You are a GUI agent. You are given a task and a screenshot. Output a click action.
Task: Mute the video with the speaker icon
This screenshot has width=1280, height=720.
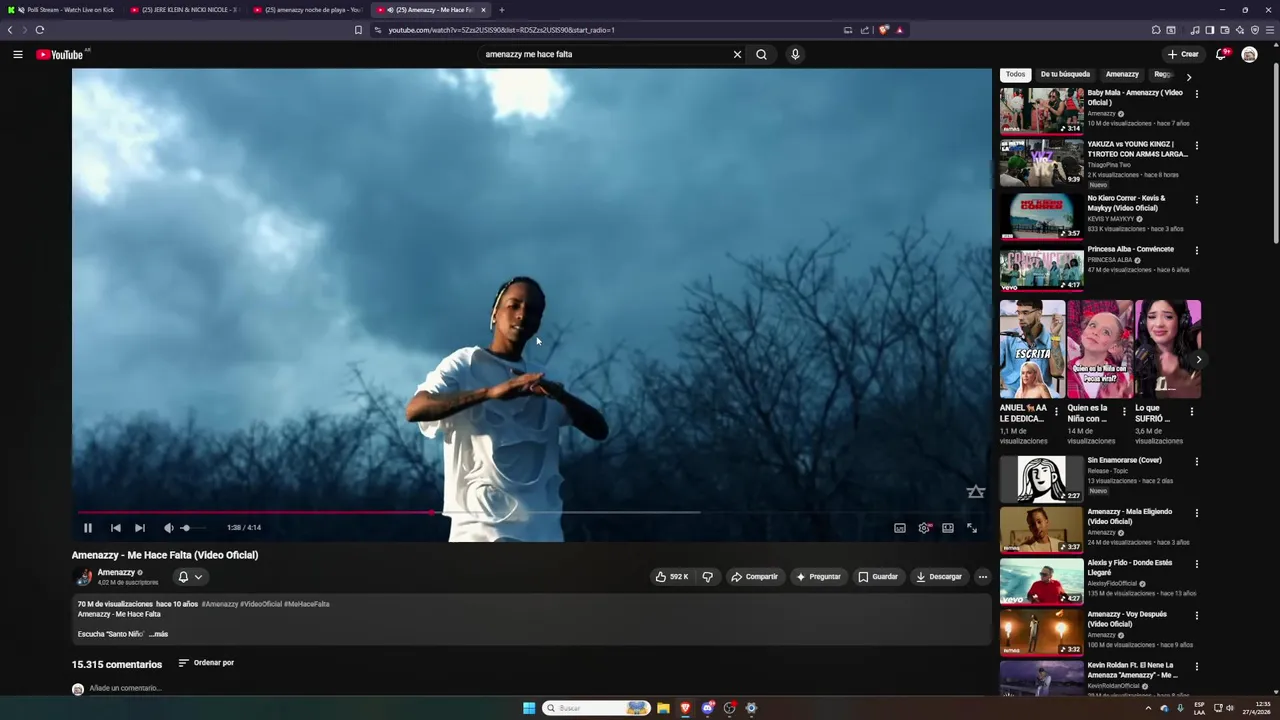pyautogui.click(x=168, y=528)
